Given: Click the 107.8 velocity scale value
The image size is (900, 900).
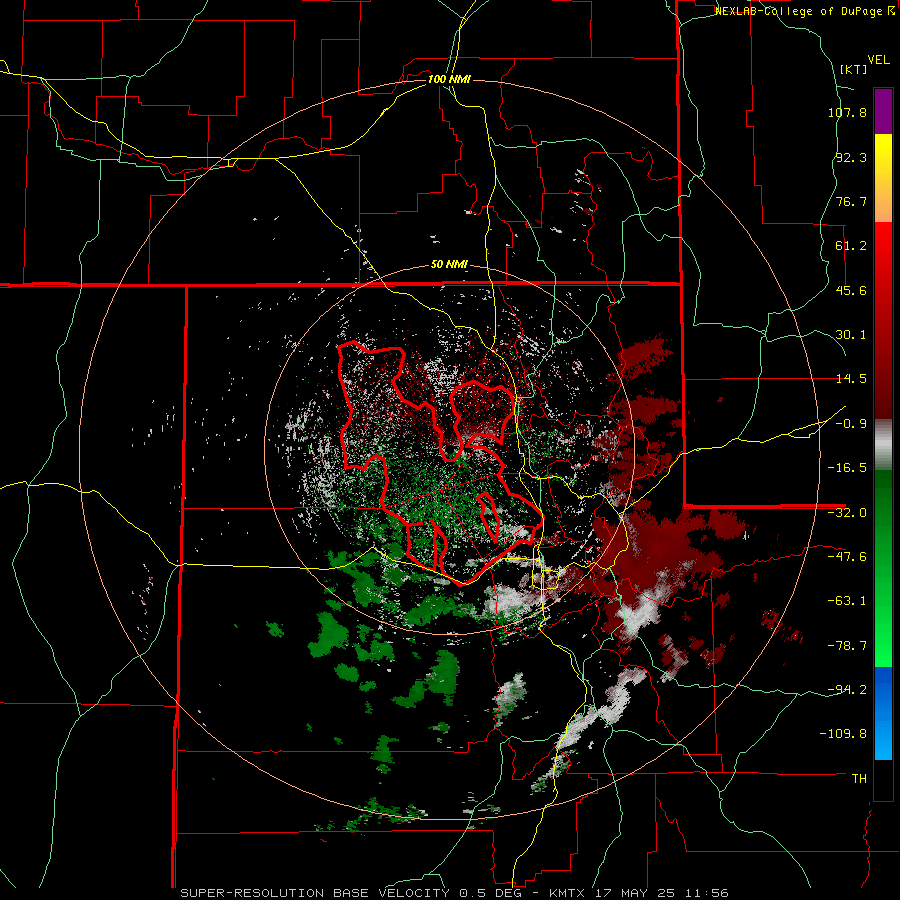Looking at the screenshot, I should [847, 112].
